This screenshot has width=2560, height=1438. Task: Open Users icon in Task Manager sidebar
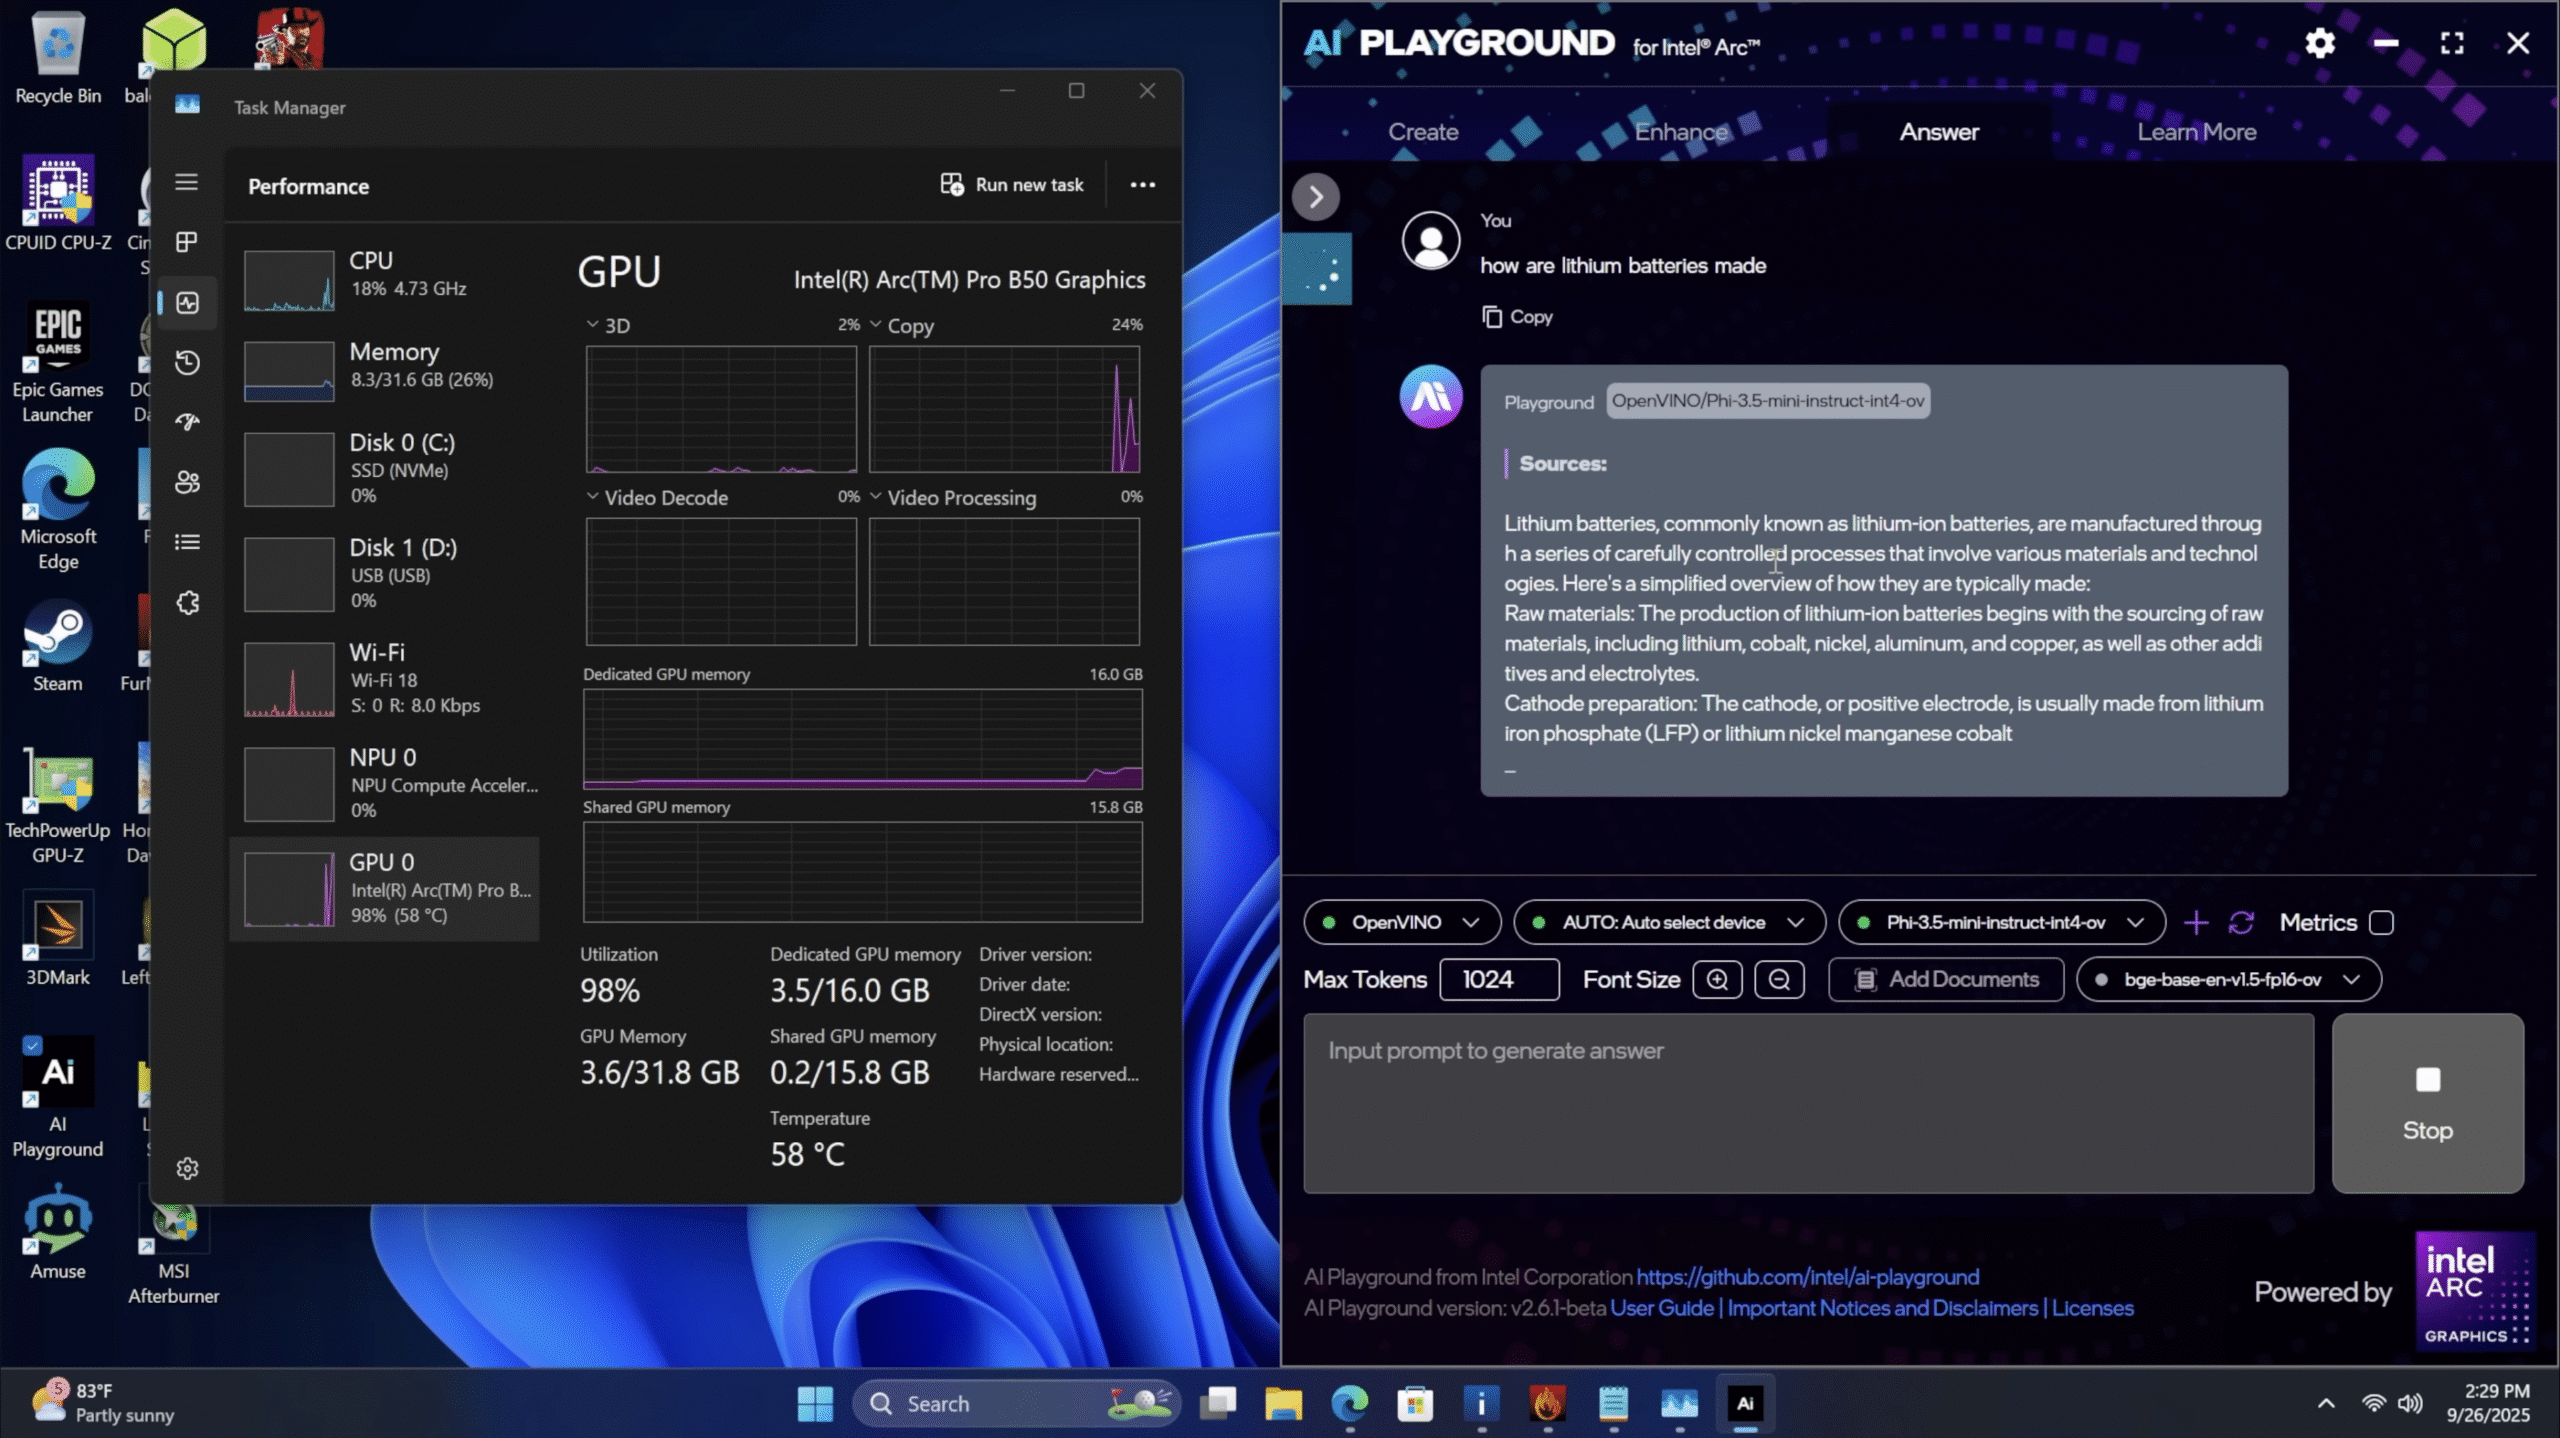(187, 482)
